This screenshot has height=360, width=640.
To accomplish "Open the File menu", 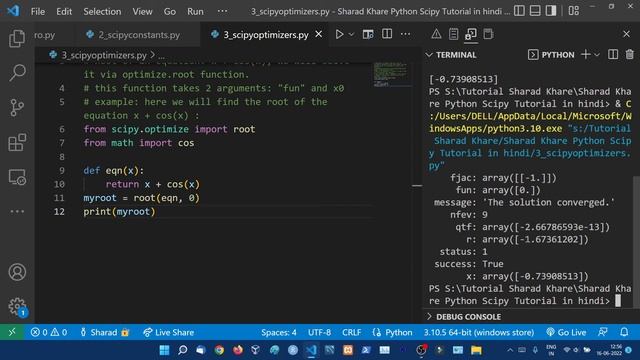I will coord(38,11).
